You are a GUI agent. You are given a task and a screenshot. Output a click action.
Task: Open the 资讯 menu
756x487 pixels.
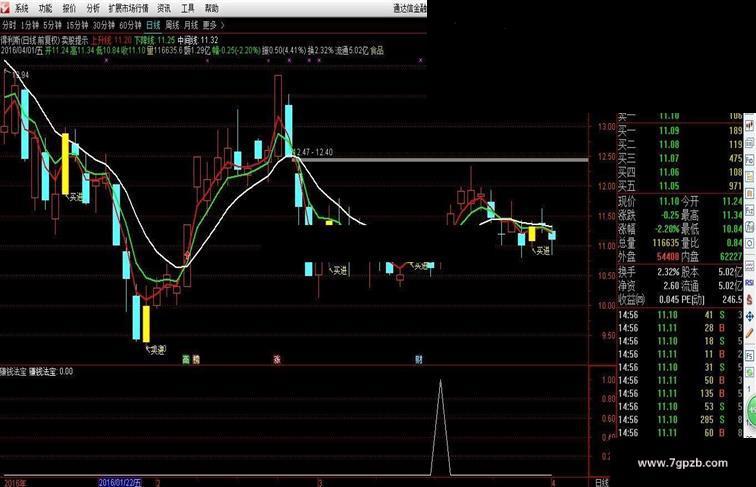tap(164, 8)
